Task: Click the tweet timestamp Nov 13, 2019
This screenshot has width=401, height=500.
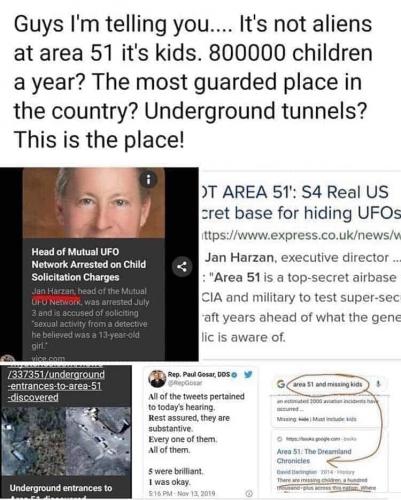Action: point(182,493)
